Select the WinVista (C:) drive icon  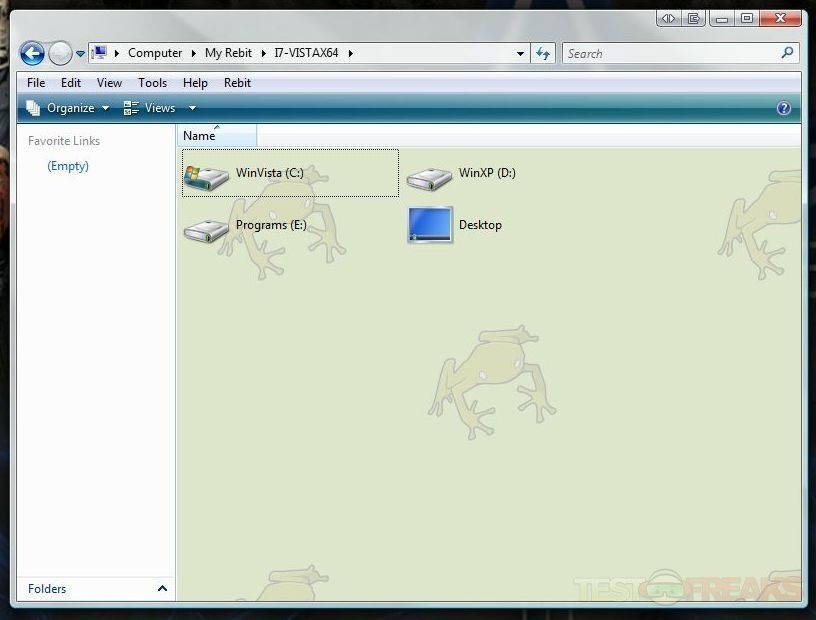(x=207, y=176)
